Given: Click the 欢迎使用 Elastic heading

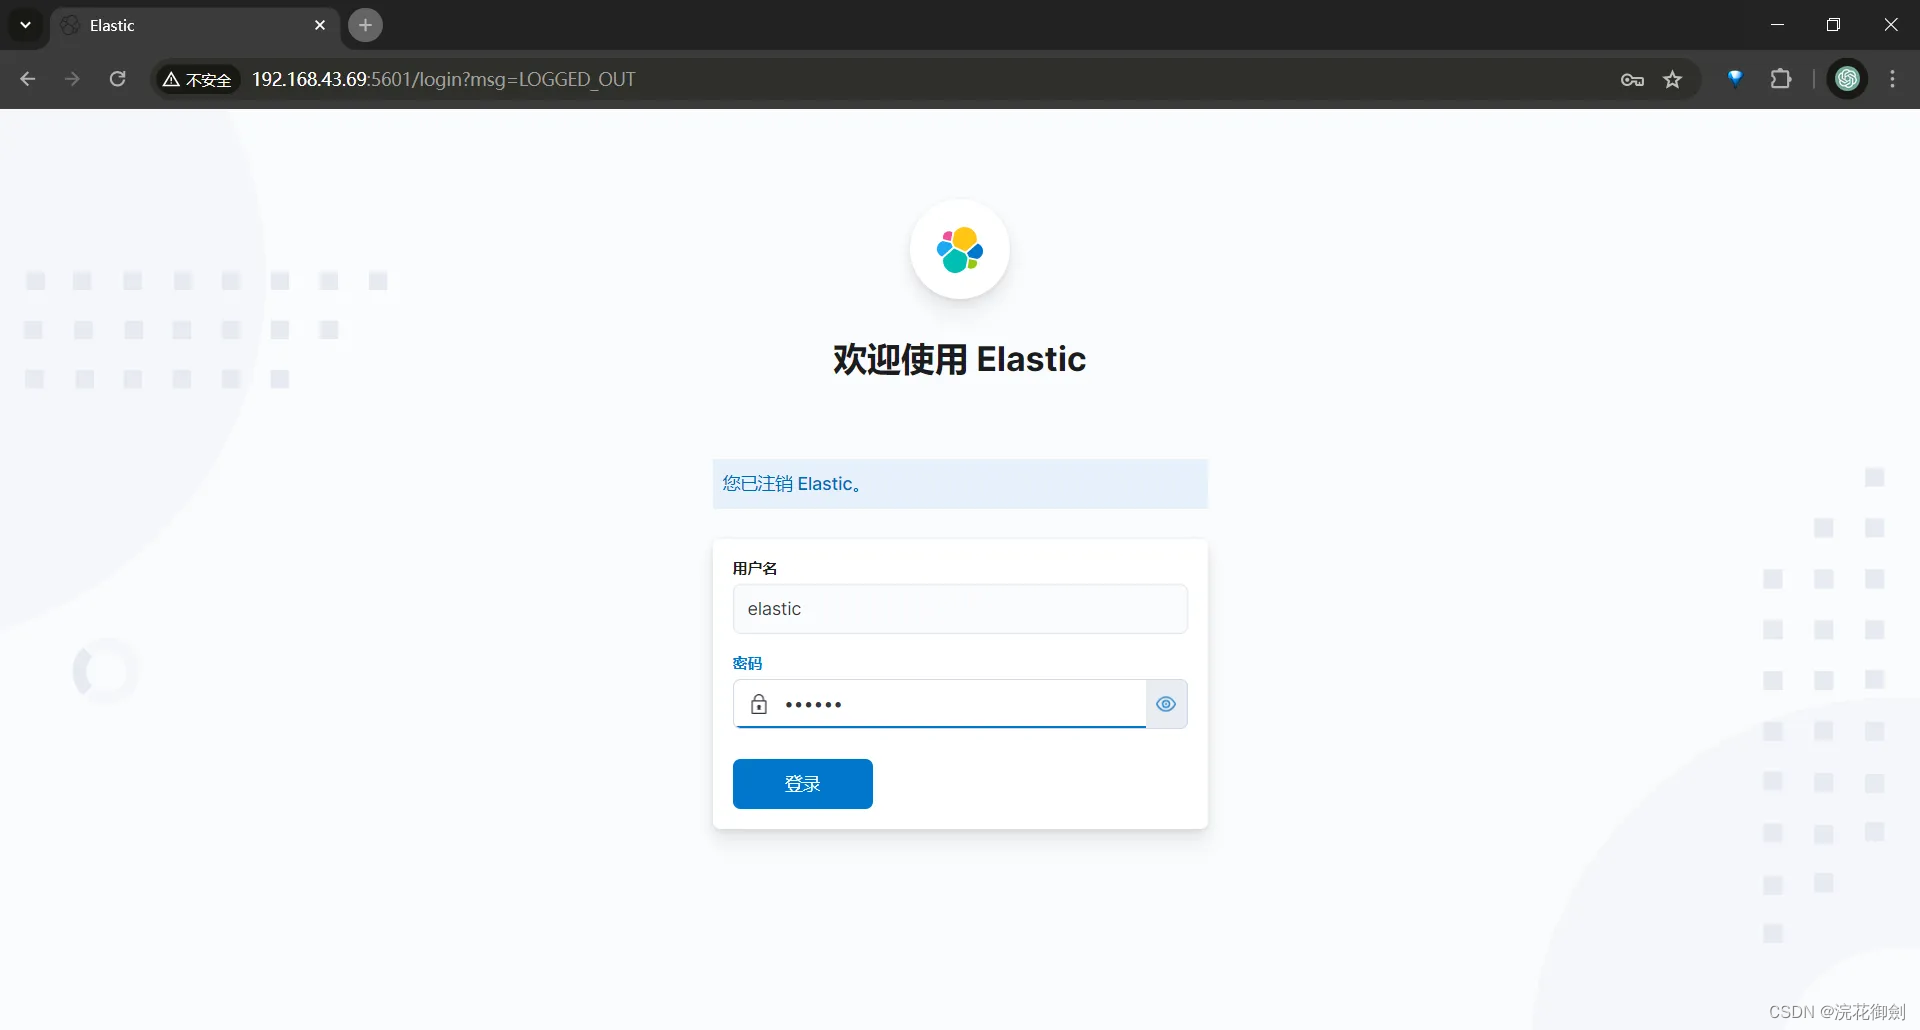Looking at the screenshot, I should [x=960, y=359].
